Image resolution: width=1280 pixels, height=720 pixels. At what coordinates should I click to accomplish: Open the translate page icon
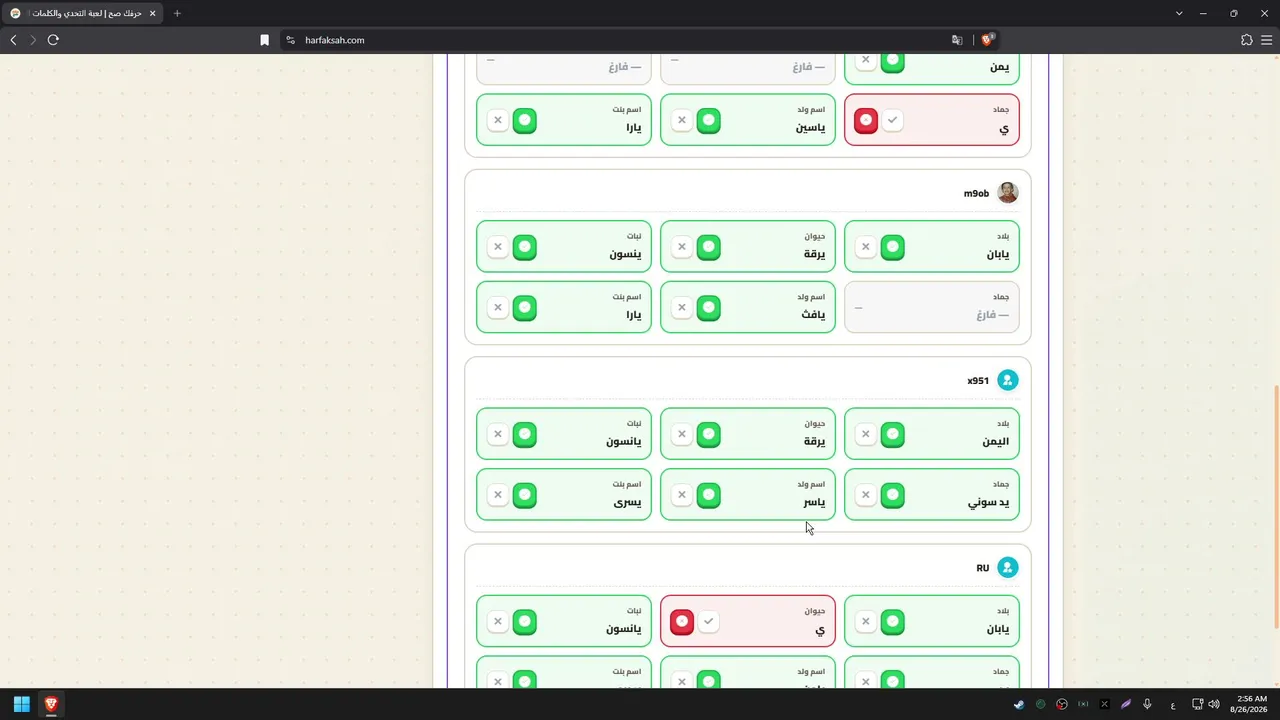pyautogui.click(x=957, y=40)
